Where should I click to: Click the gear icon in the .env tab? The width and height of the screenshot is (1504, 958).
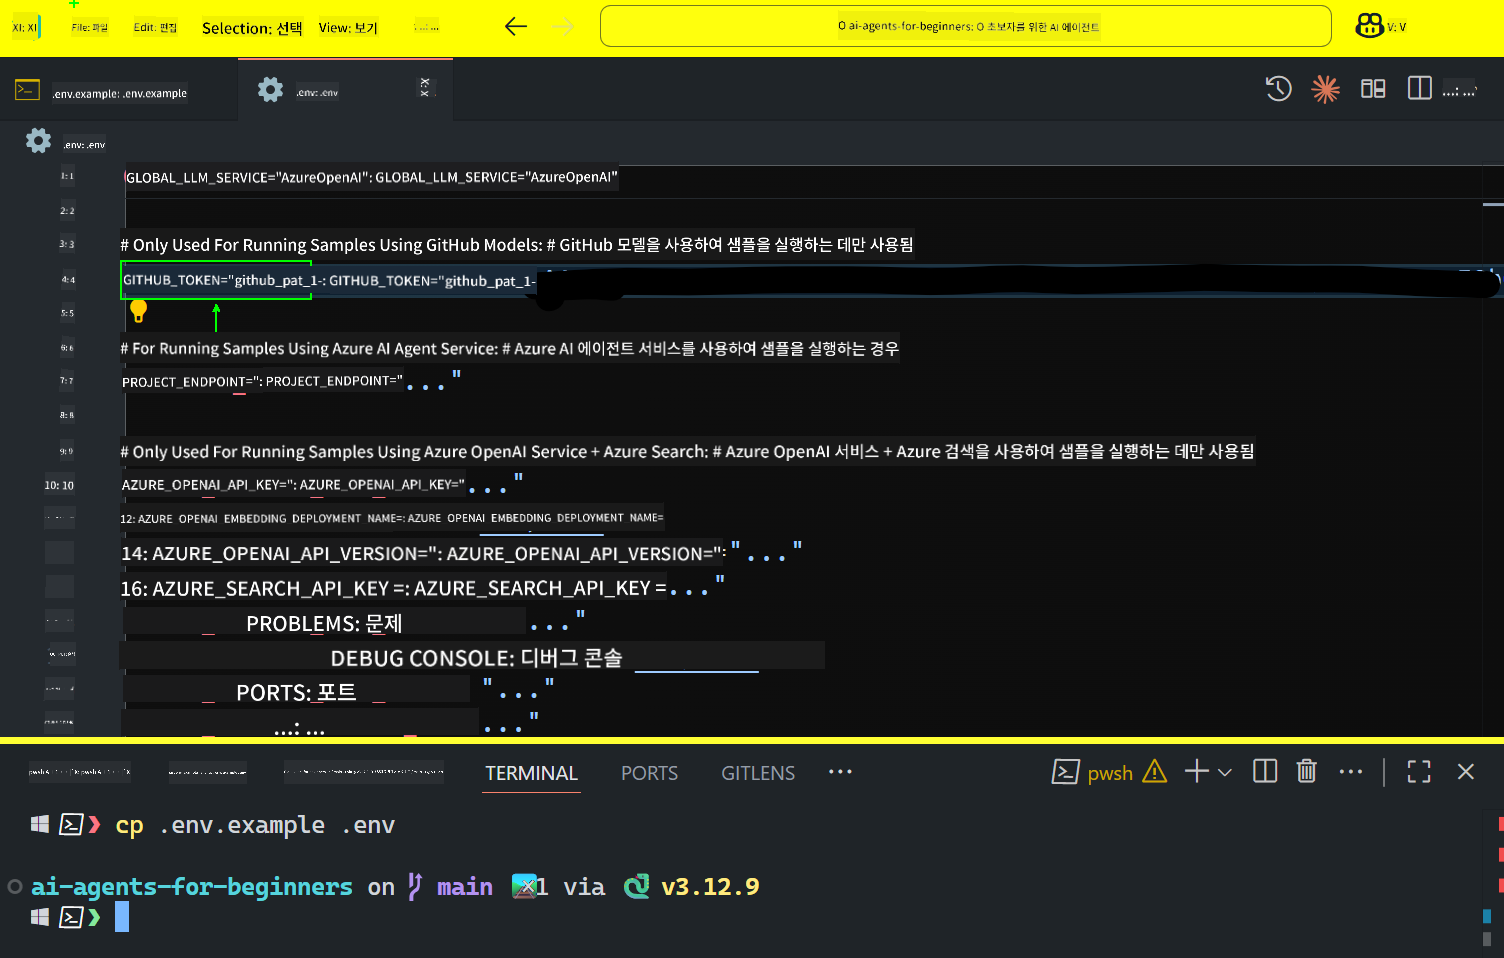(x=270, y=89)
